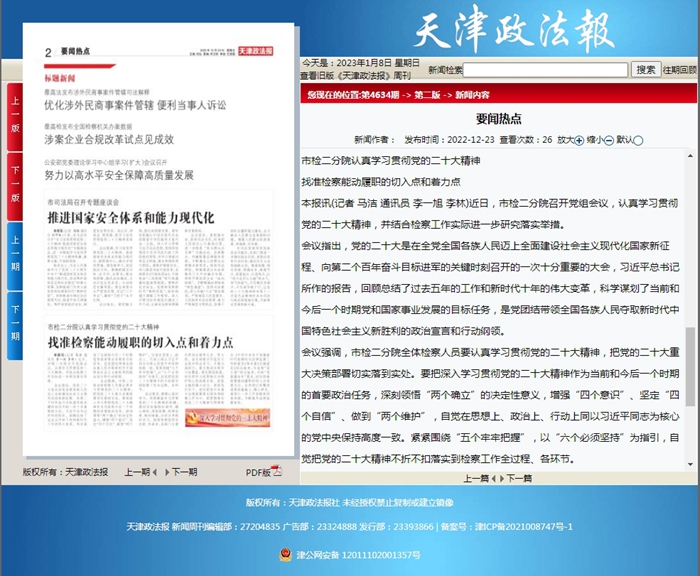This screenshot has height=576, width=700.
Task: Open next issue via blue 下一期 tab
Action: (x=15, y=324)
